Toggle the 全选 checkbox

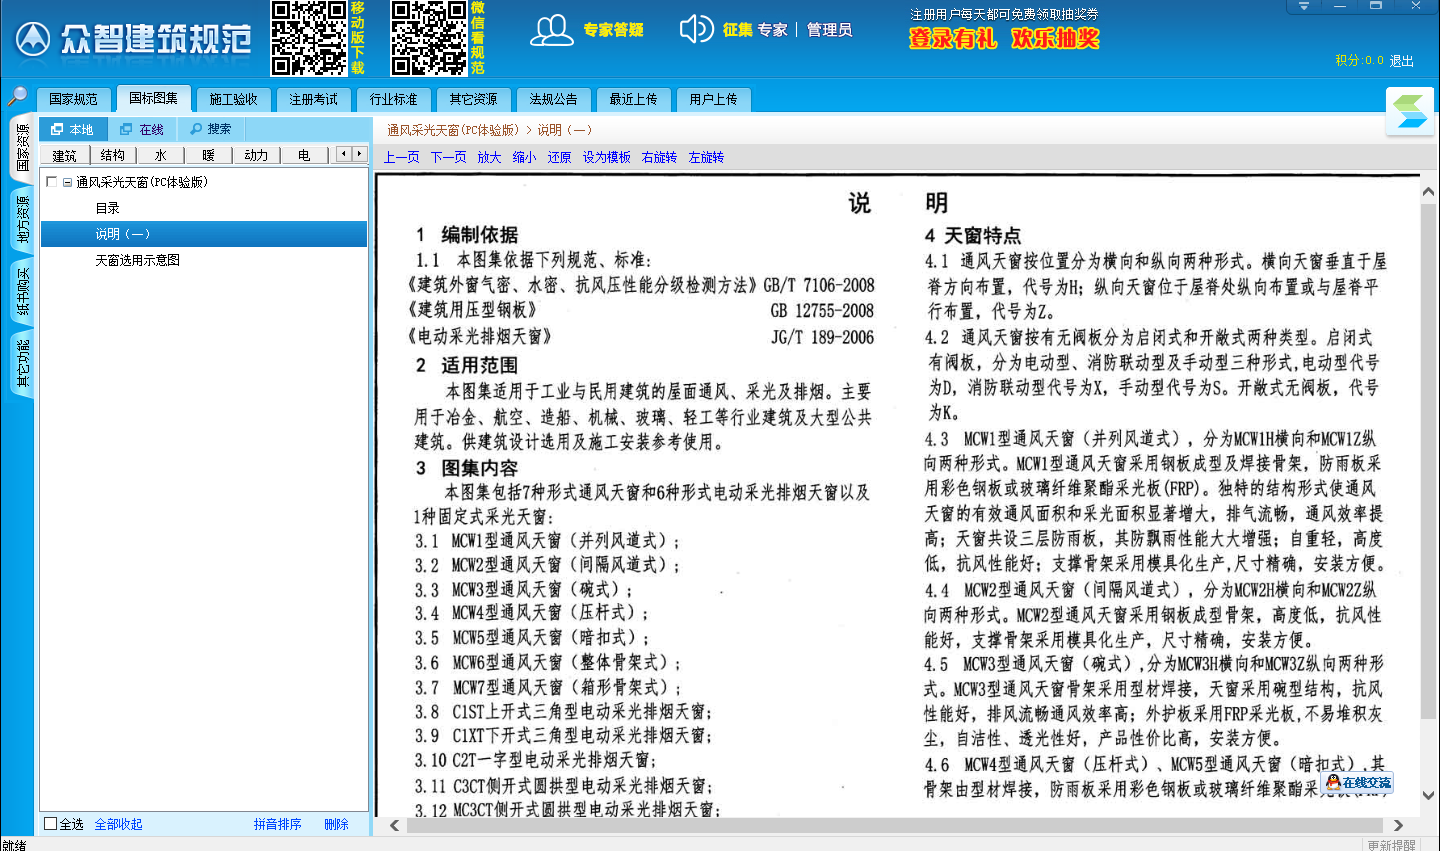point(50,824)
